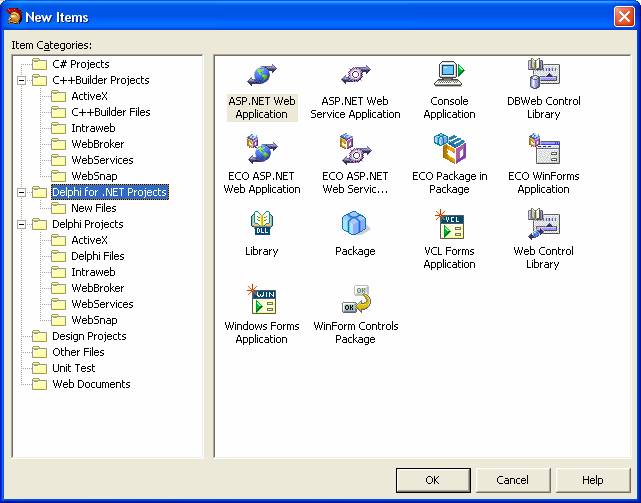Screen dimensions: 641x503
Task: Pick VCL Forms Application icon
Action: coord(449,225)
